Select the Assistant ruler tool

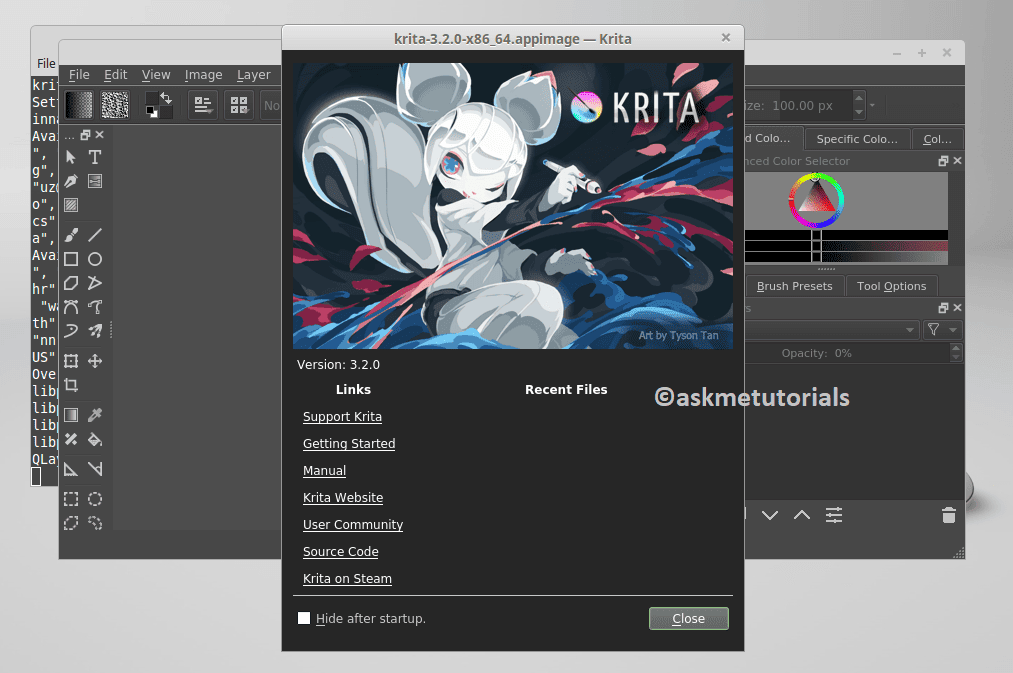click(x=71, y=469)
